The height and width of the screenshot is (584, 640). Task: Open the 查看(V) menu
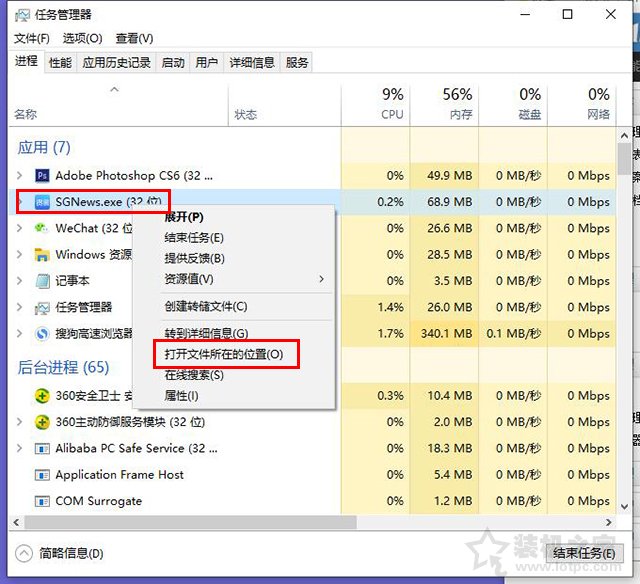coord(134,38)
